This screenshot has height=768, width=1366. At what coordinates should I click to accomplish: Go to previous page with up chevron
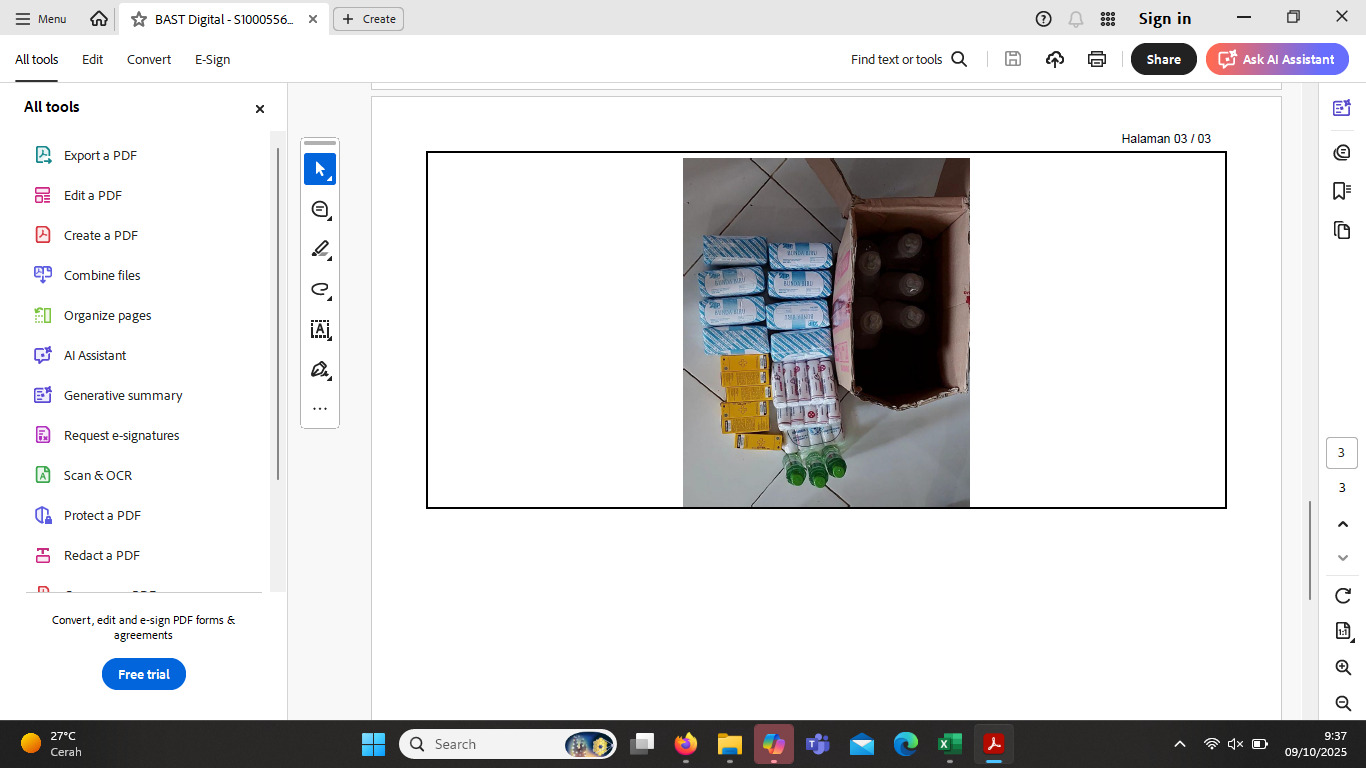[1342, 524]
